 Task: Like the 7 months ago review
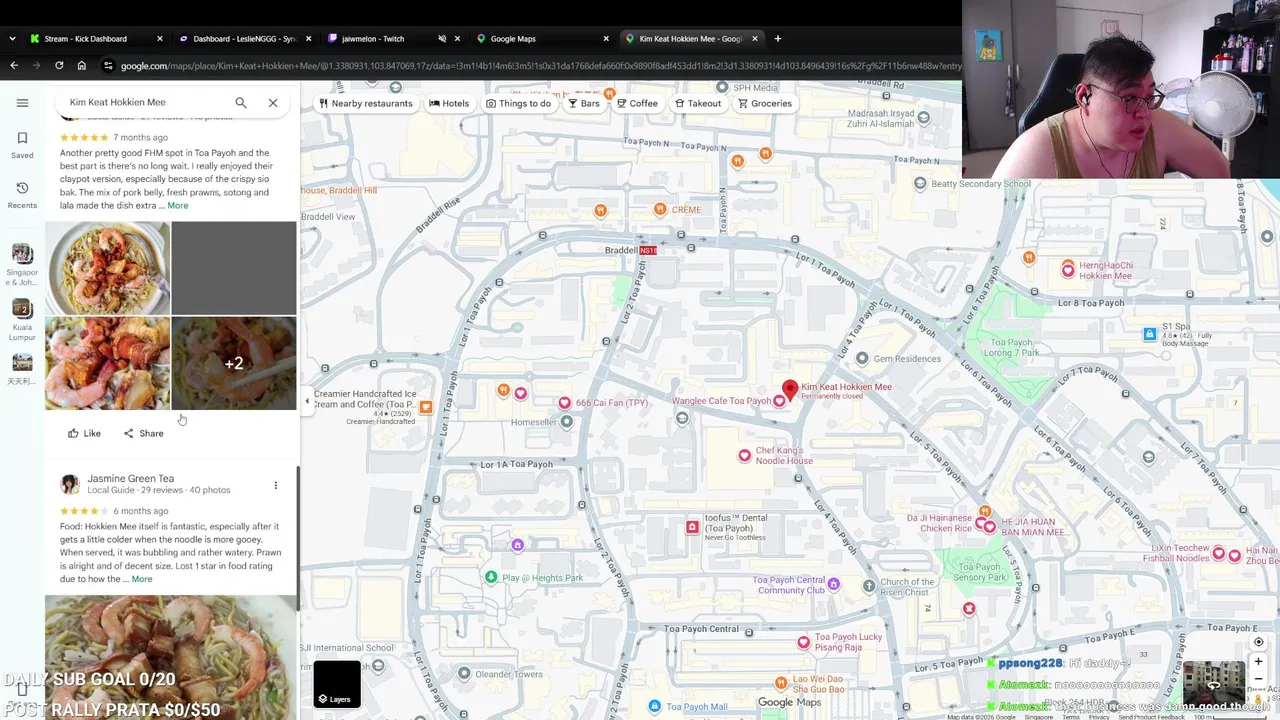tap(84, 433)
